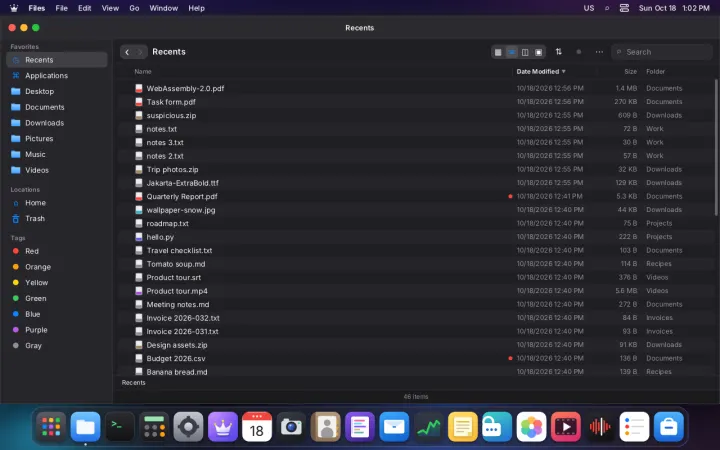720x450 pixels.
Task: Select Task form.pdf file row
Action: 416,102
